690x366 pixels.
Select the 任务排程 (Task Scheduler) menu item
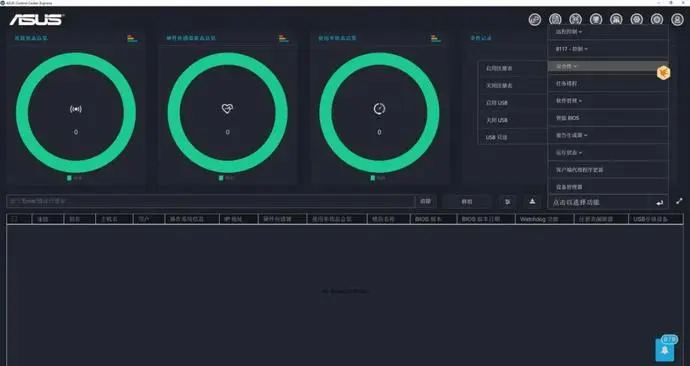[x=608, y=83]
